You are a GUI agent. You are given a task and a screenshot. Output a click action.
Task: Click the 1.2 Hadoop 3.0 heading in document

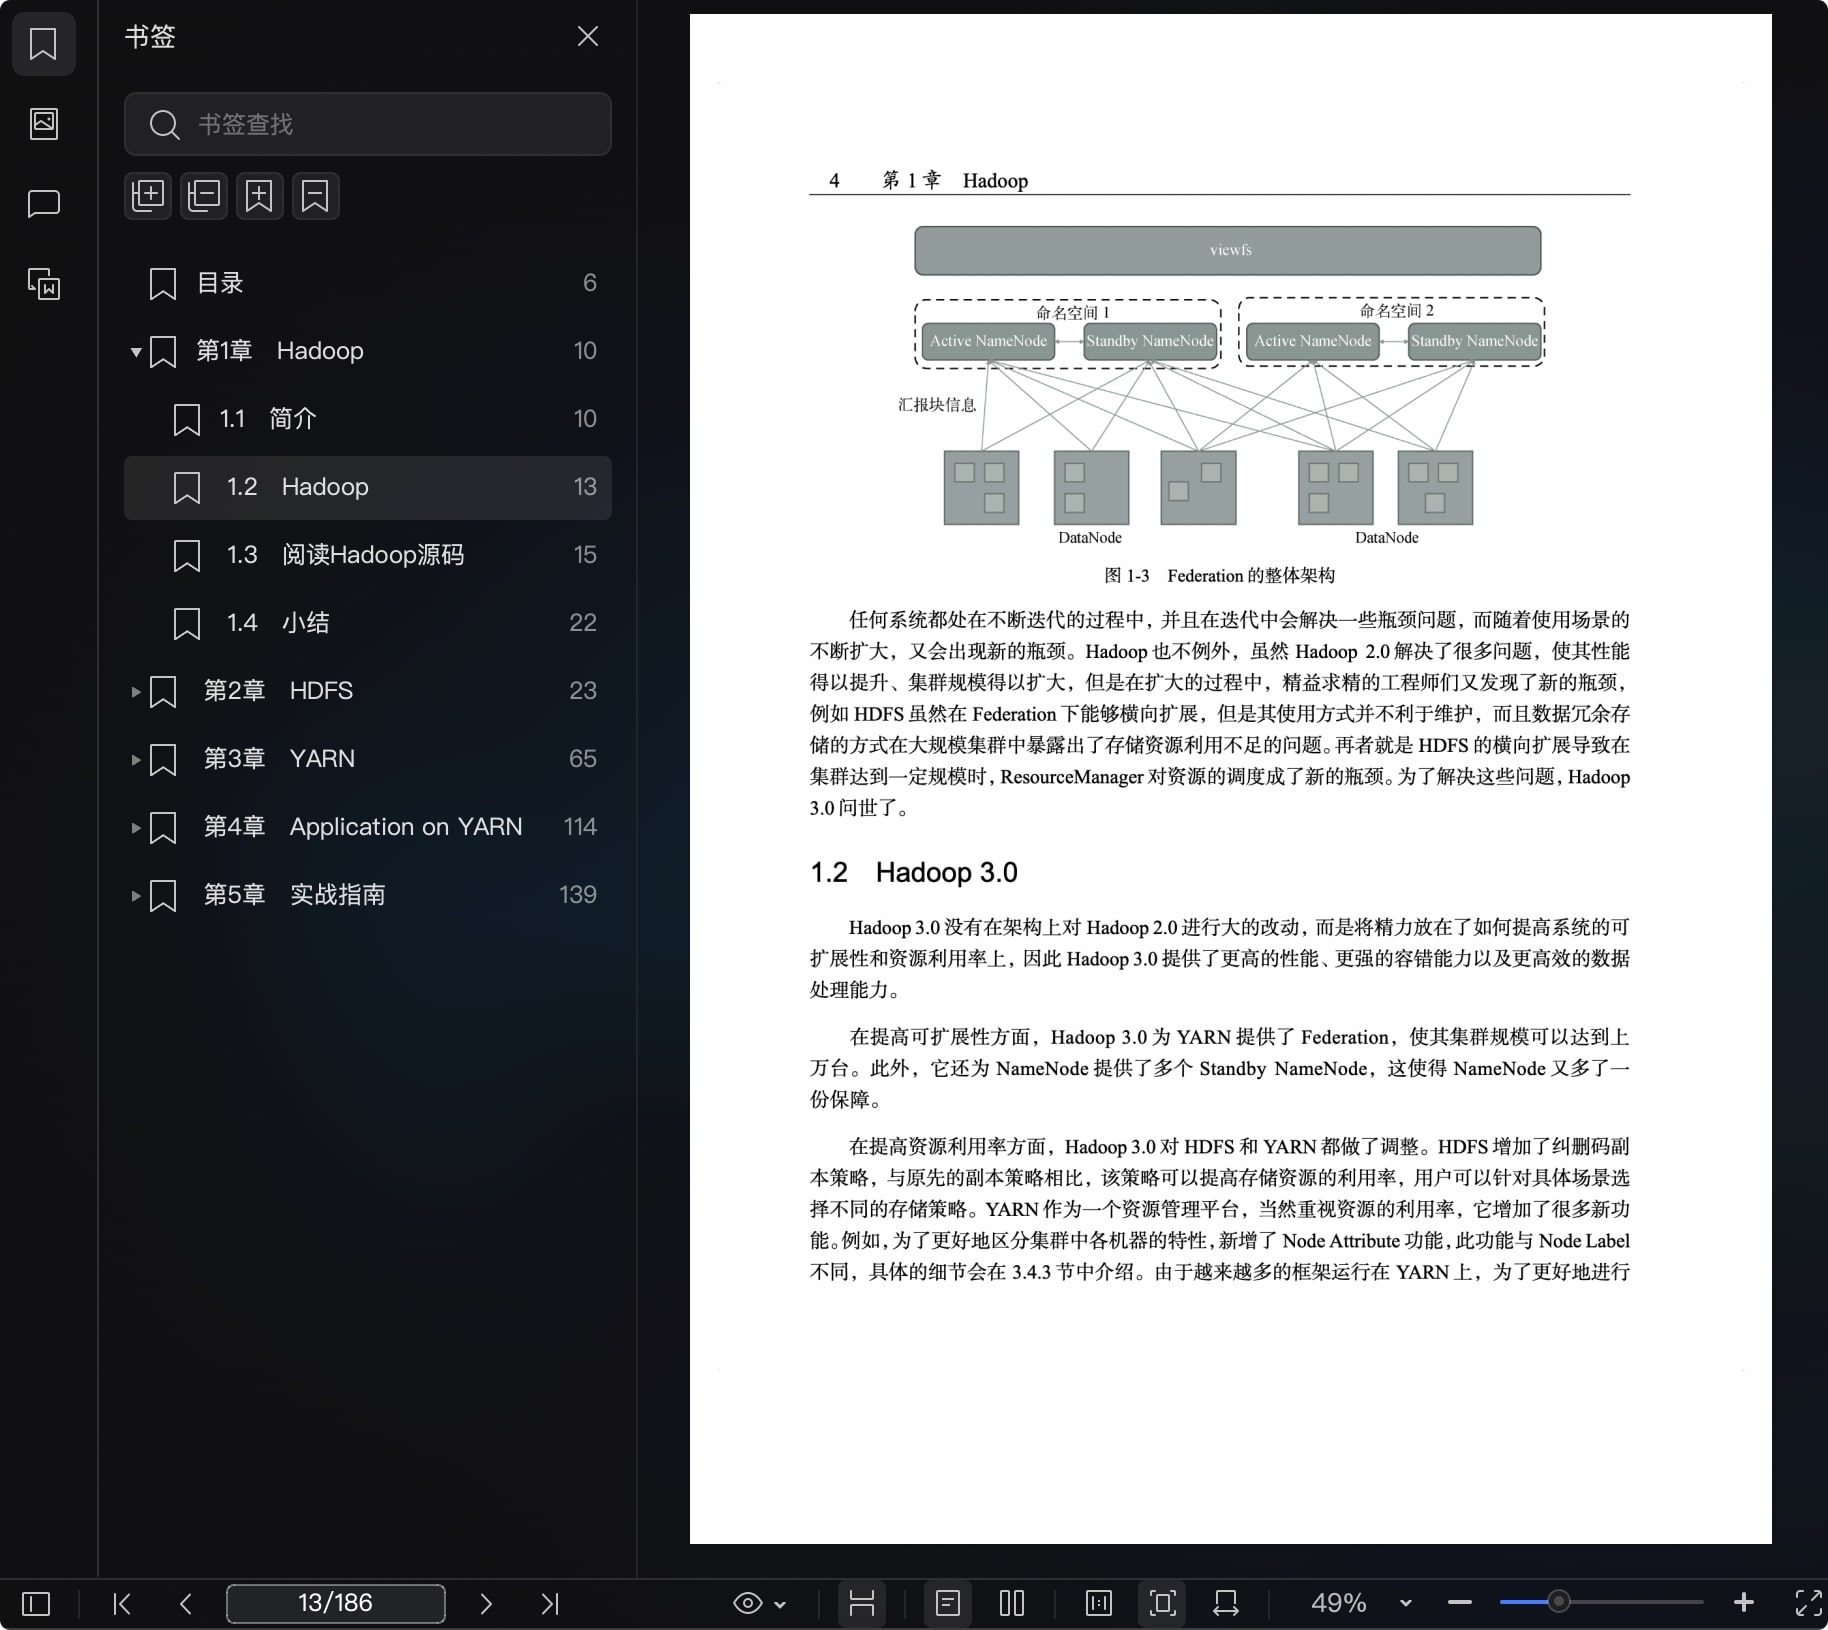pyautogui.click(x=914, y=873)
